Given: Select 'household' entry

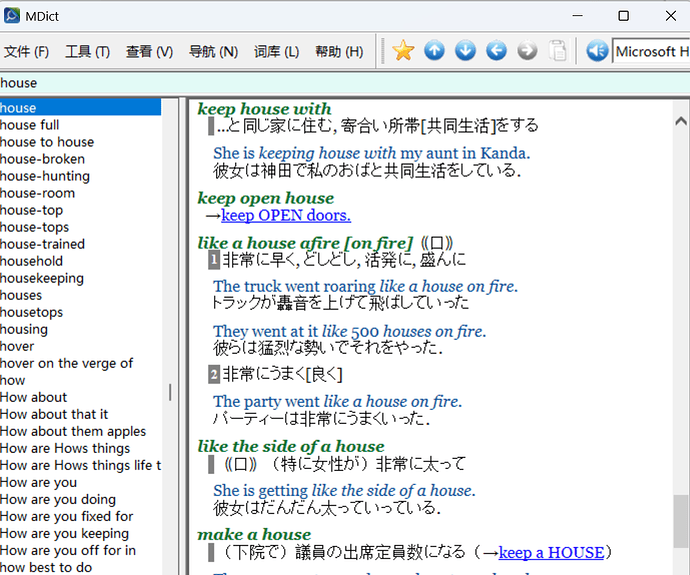Looking at the screenshot, I should pyautogui.click(x=80, y=261).
